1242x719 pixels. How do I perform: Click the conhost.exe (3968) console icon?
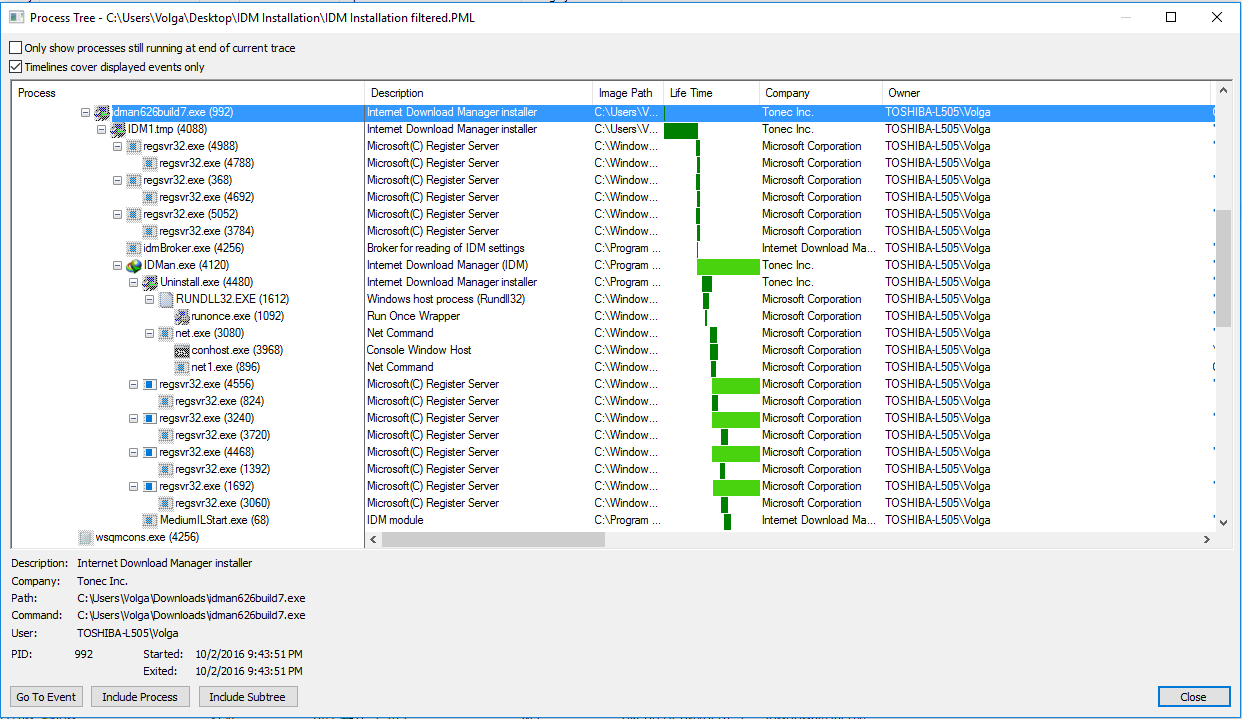pos(182,350)
